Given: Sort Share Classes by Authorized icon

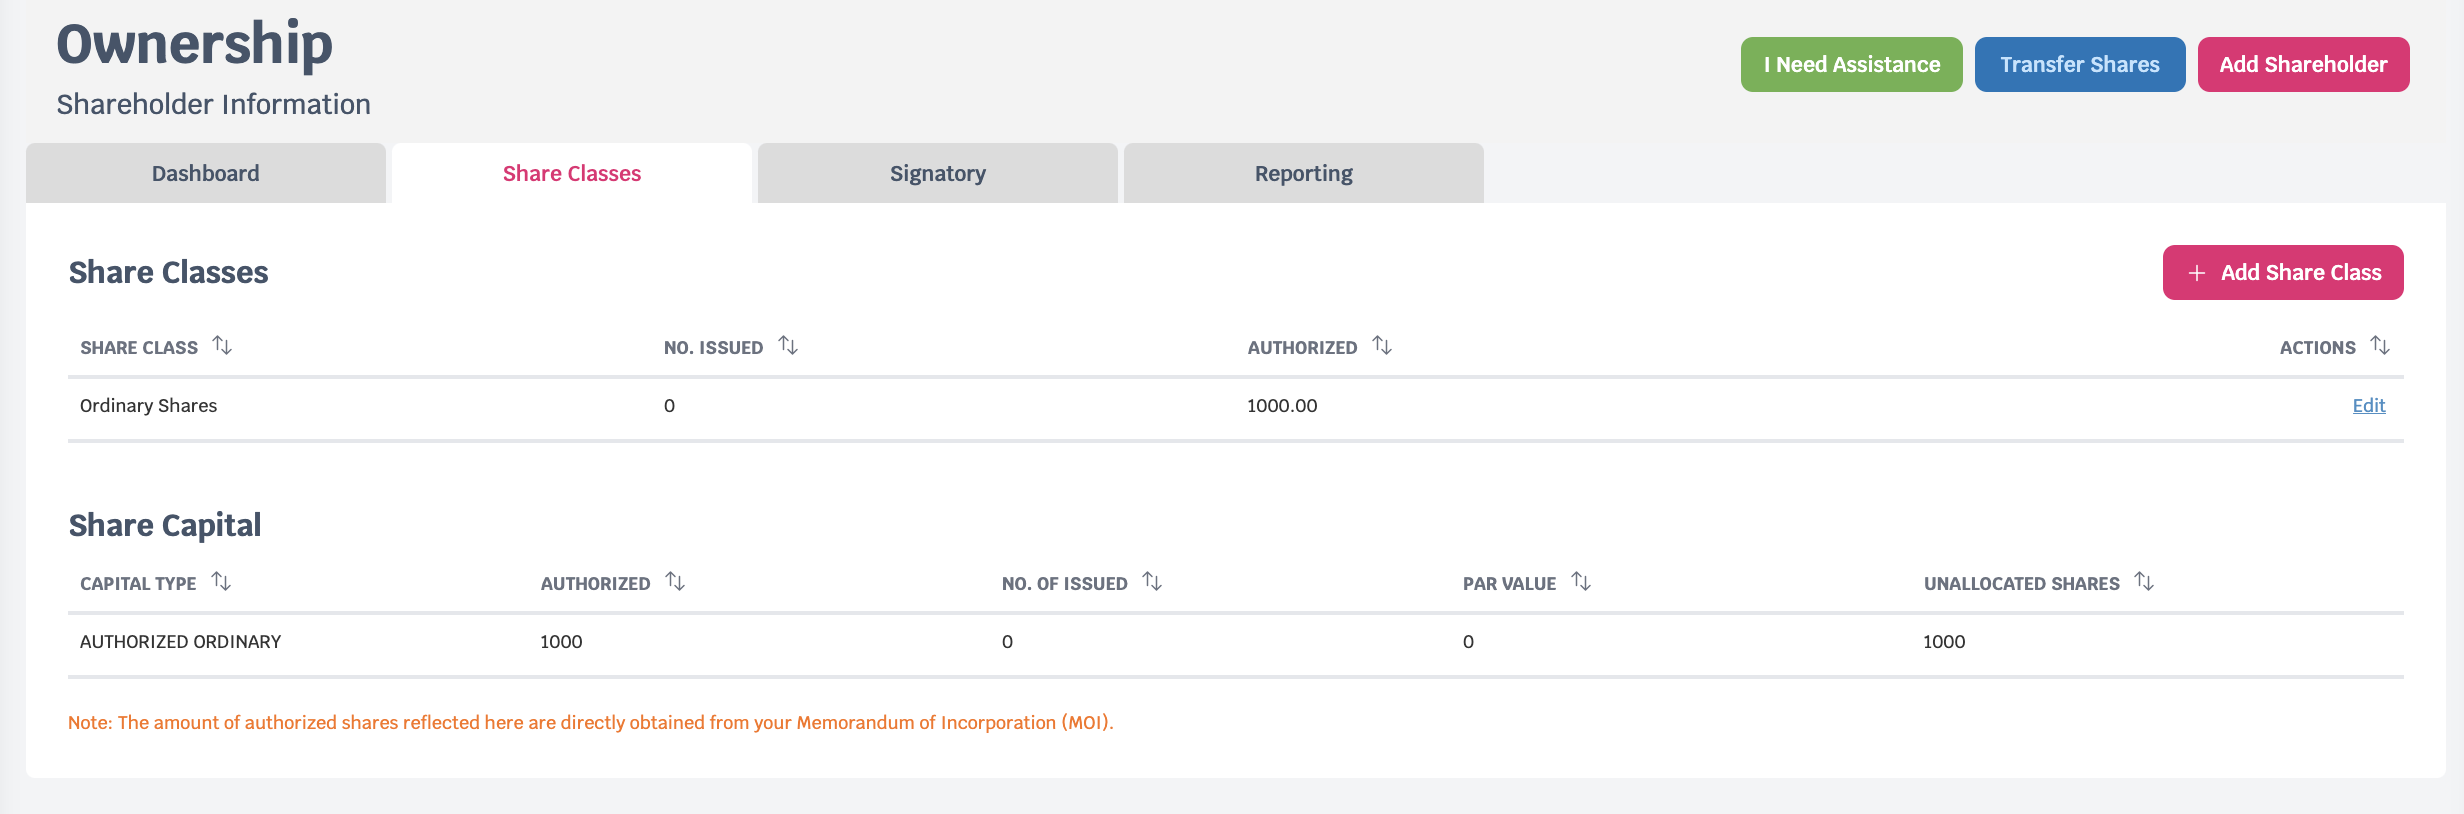Looking at the screenshot, I should coord(1382,346).
